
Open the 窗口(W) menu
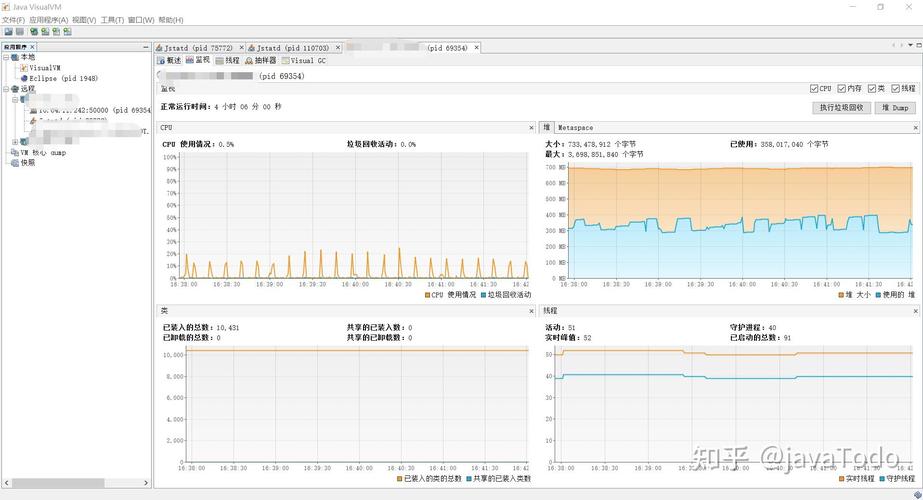coord(141,20)
